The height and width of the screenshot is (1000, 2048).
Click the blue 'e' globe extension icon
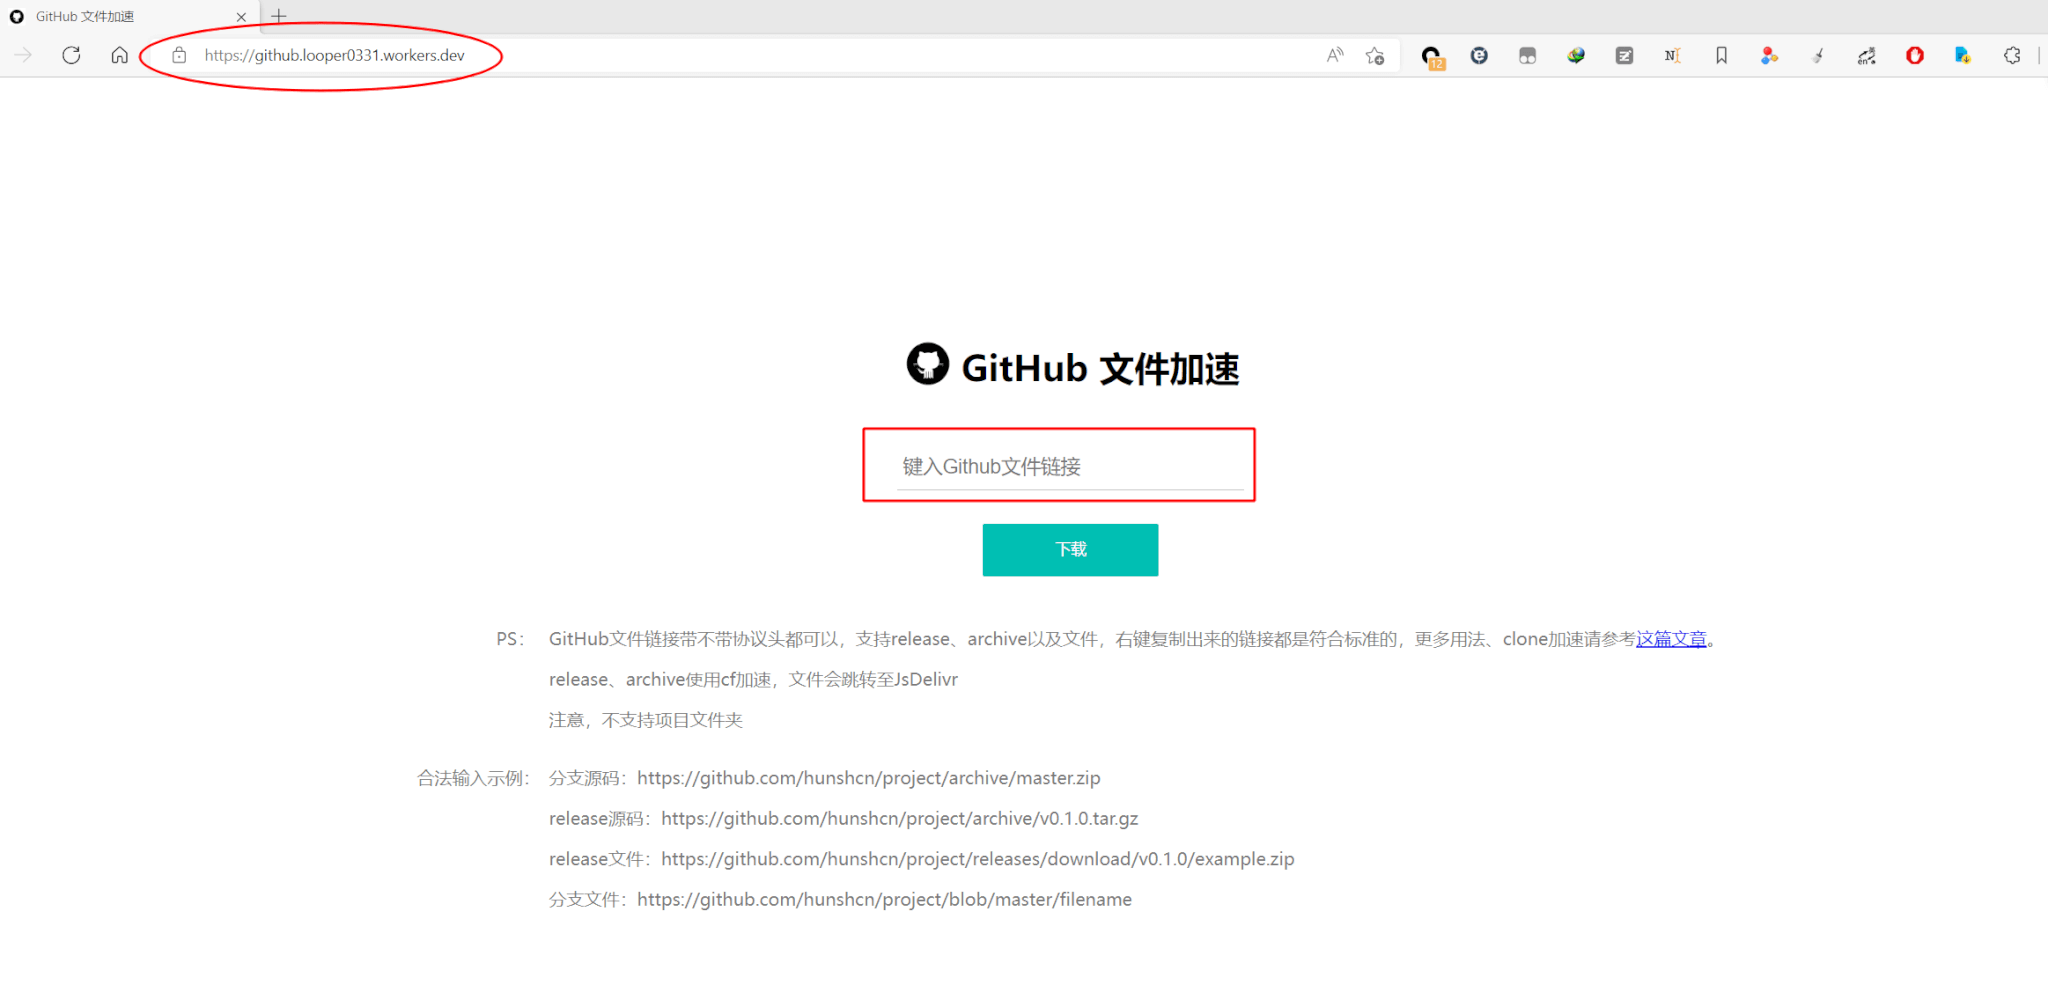point(1479,56)
